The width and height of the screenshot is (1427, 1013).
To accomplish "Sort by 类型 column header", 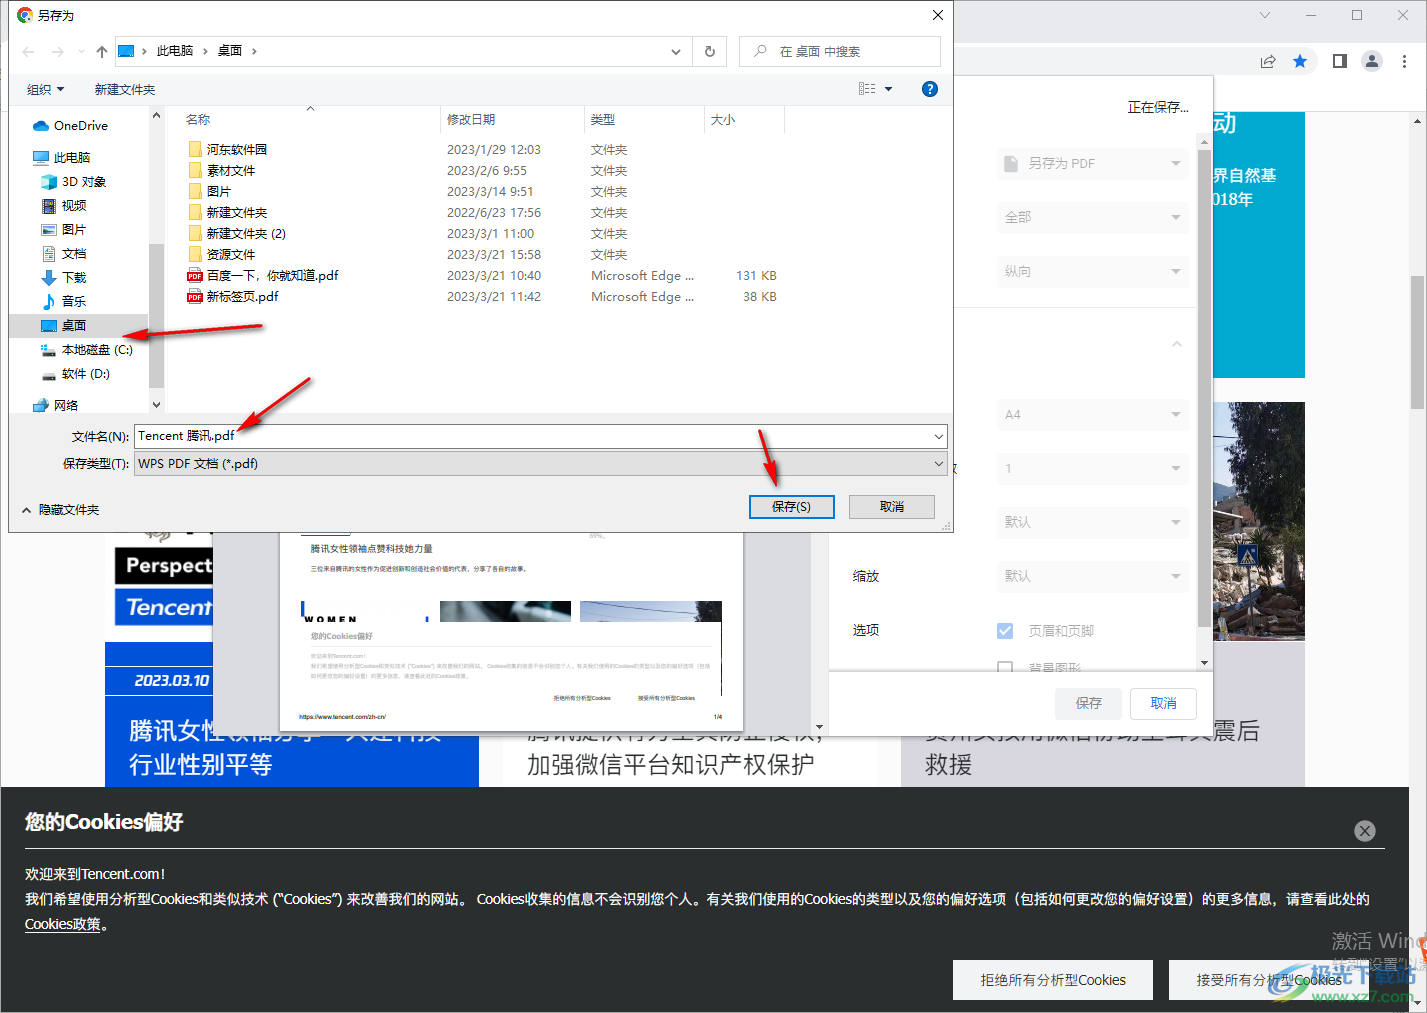I will point(603,119).
